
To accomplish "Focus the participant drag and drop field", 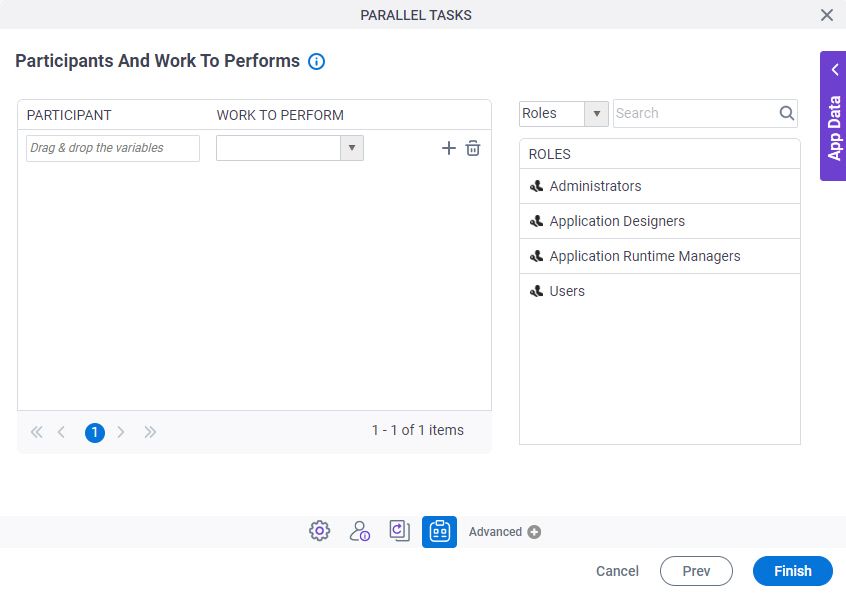I will [x=113, y=148].
